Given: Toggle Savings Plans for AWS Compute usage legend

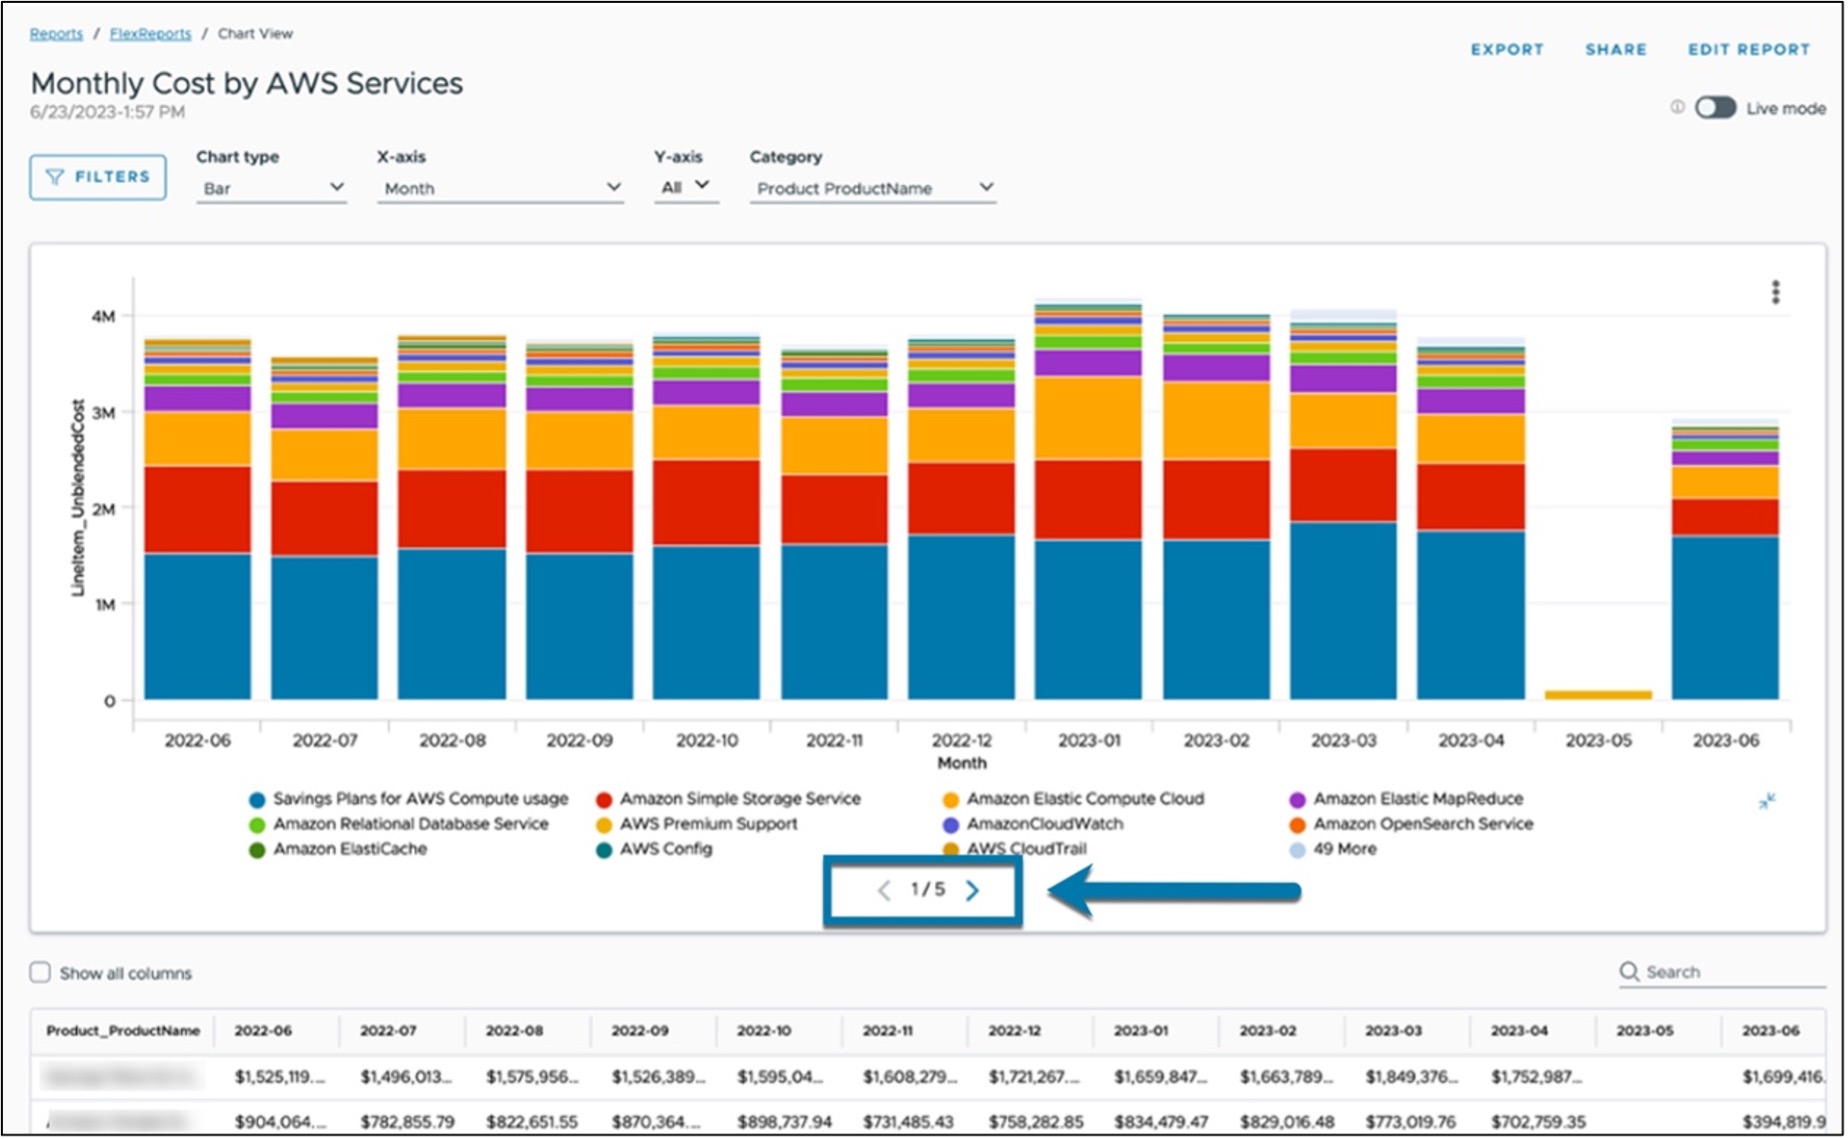Looking at the screenshot, I should coord(409,799).
